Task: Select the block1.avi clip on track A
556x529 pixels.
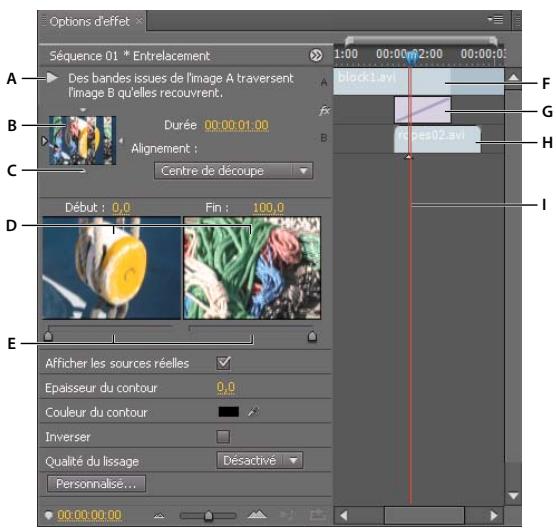Action: point(418,81)
